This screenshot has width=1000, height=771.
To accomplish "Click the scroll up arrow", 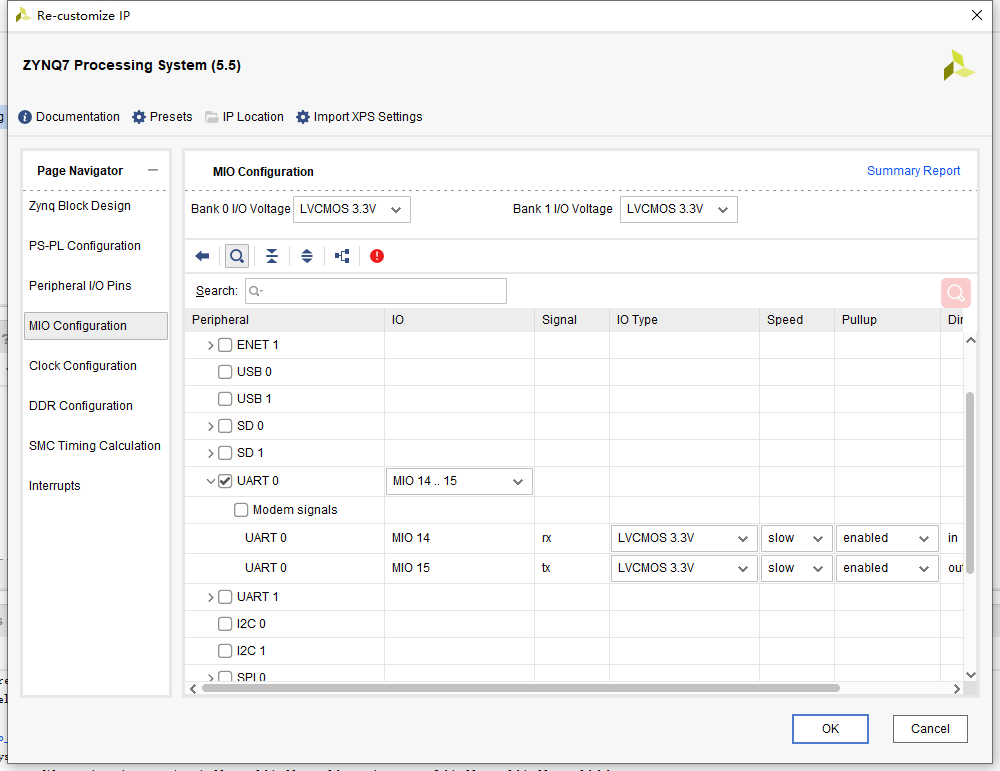I will 971,341.
